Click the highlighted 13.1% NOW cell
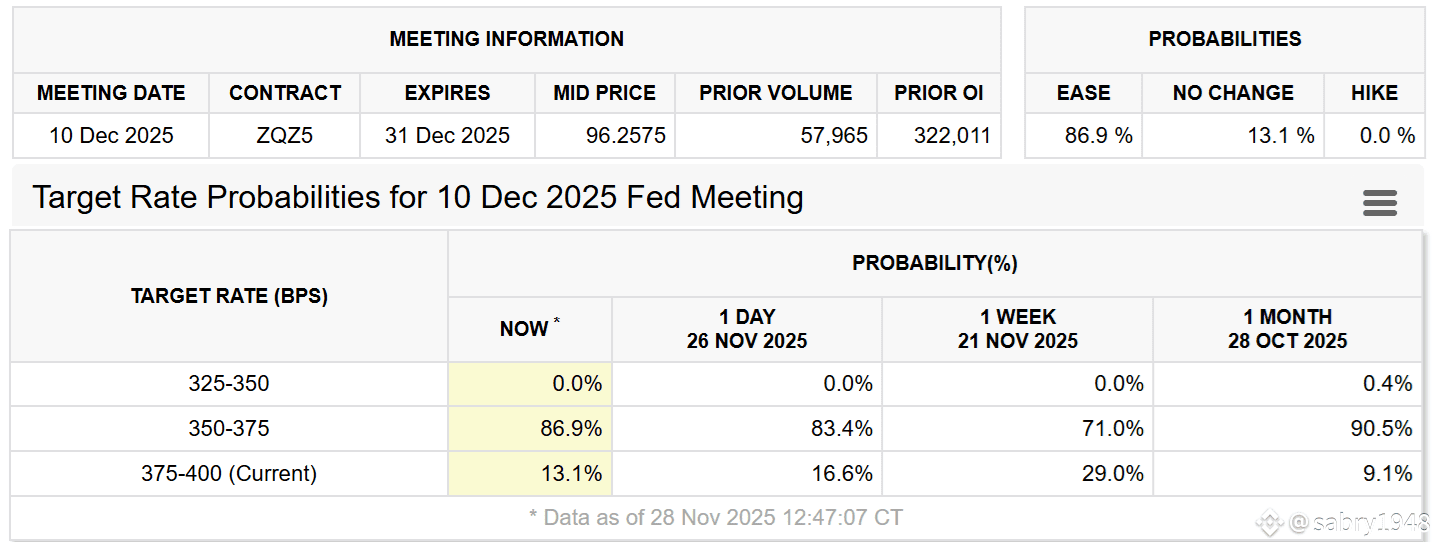The width and height of the screenshot is (1439, 548). pos(530,473)
